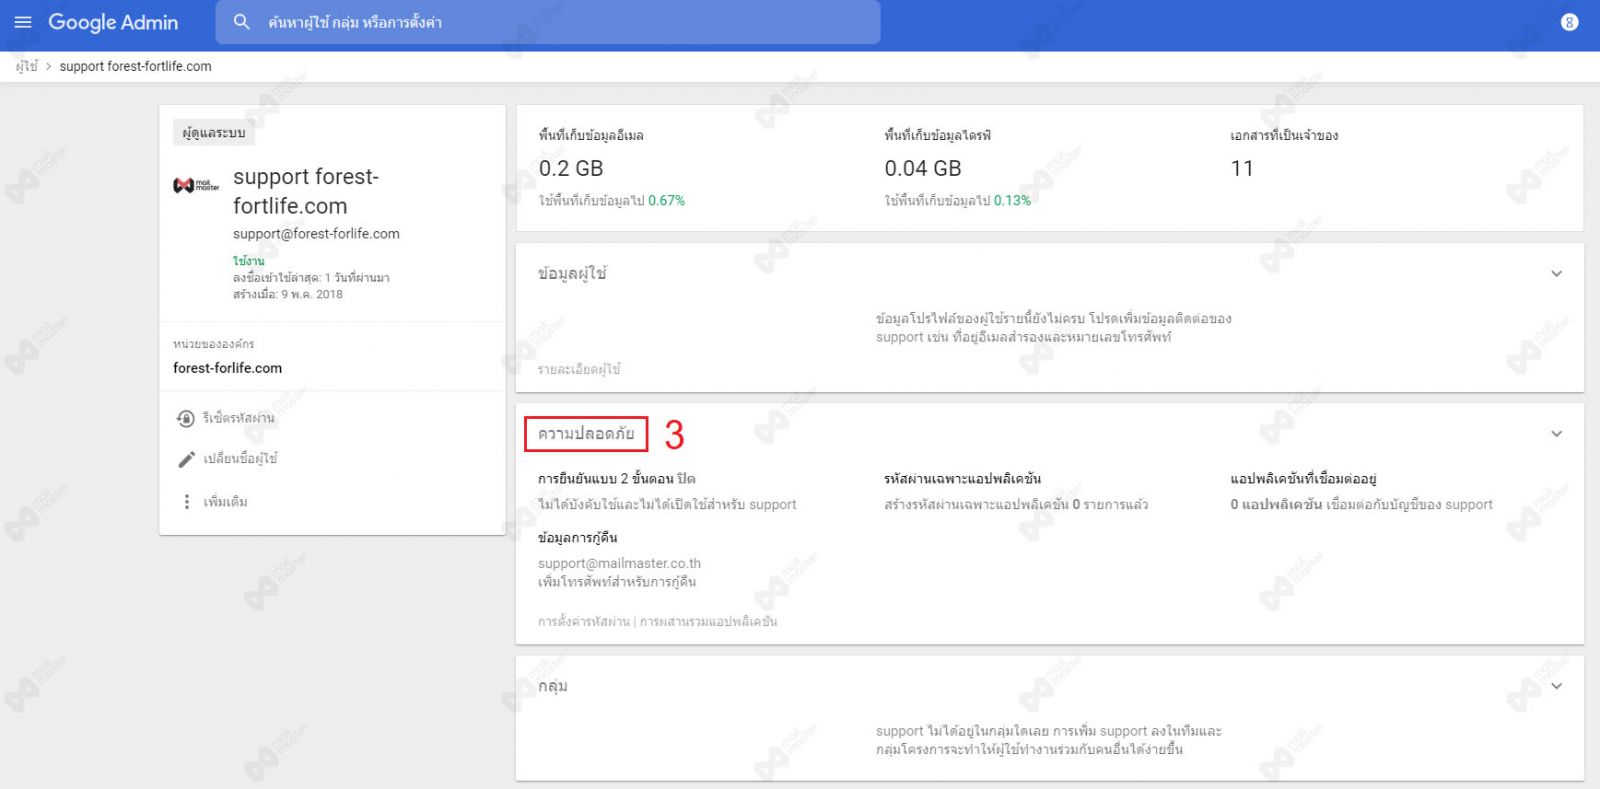
Task: Open the ความปลอดภัย security heading
Action: pyautogui.click(x=586, y=433)
